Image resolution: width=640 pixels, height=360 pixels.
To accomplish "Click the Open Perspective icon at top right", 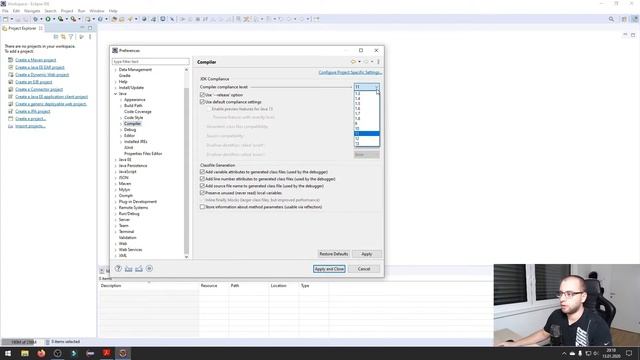I will coord(624,19).
